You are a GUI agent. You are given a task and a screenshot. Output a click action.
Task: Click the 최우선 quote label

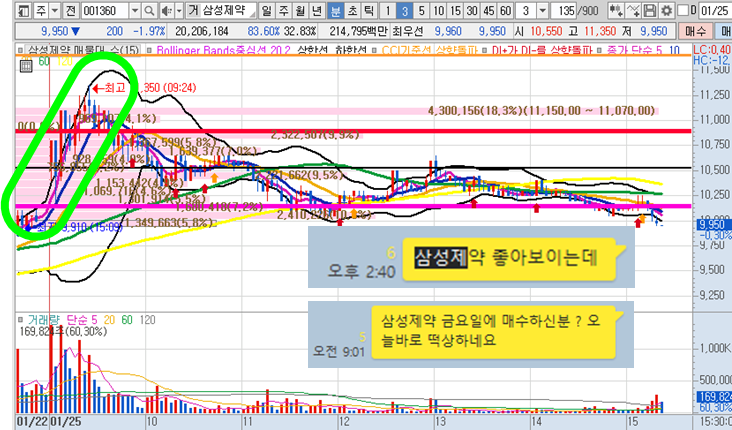407,31
